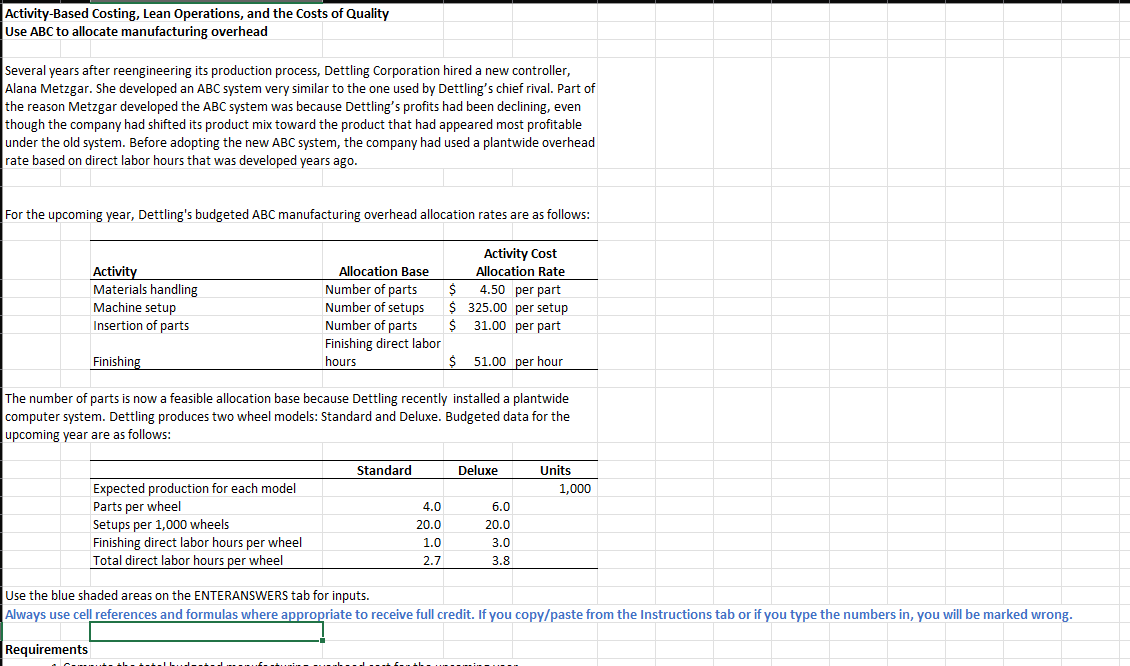The image size is (1130, 666).
Task: Select the 'Requirements' heading cell
Action: [46, 650]
